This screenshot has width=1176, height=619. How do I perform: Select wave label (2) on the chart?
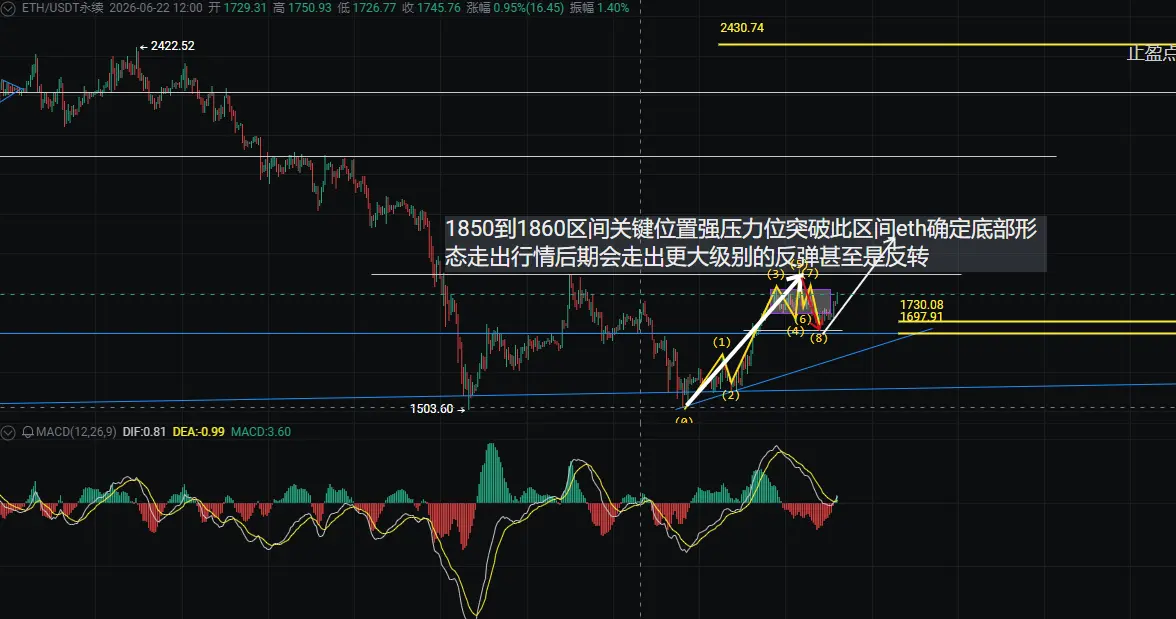point(730,395)
